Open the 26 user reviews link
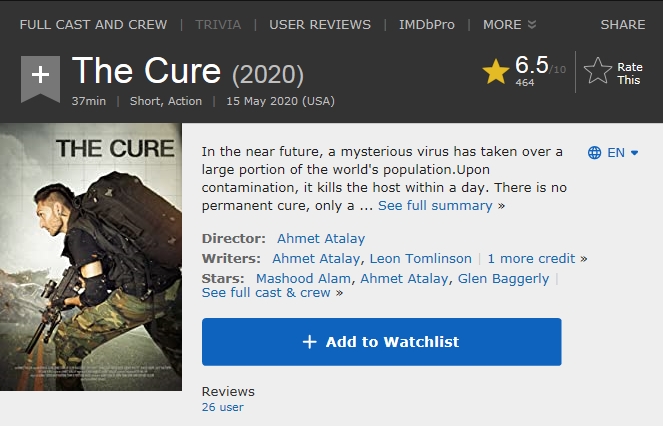The height and width of the screenshot is (426, 663). [222, 407]
